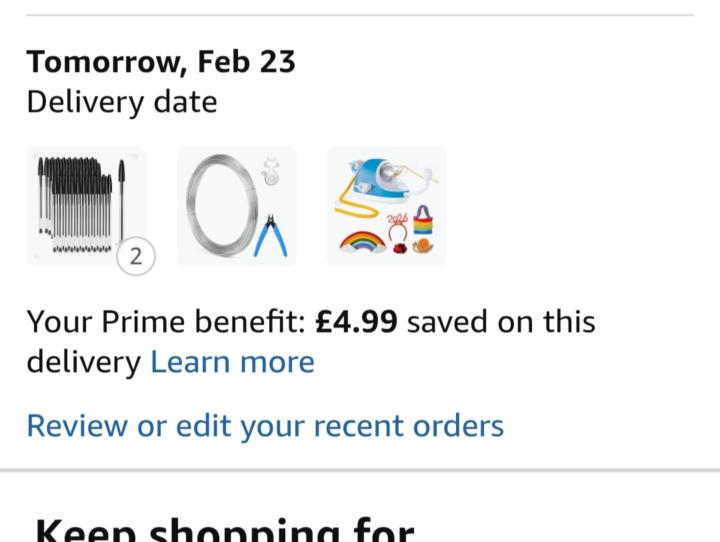Tap the Keep shopping for heading
The height and width of the screenshot is (542, 720).
pos(224,530)
